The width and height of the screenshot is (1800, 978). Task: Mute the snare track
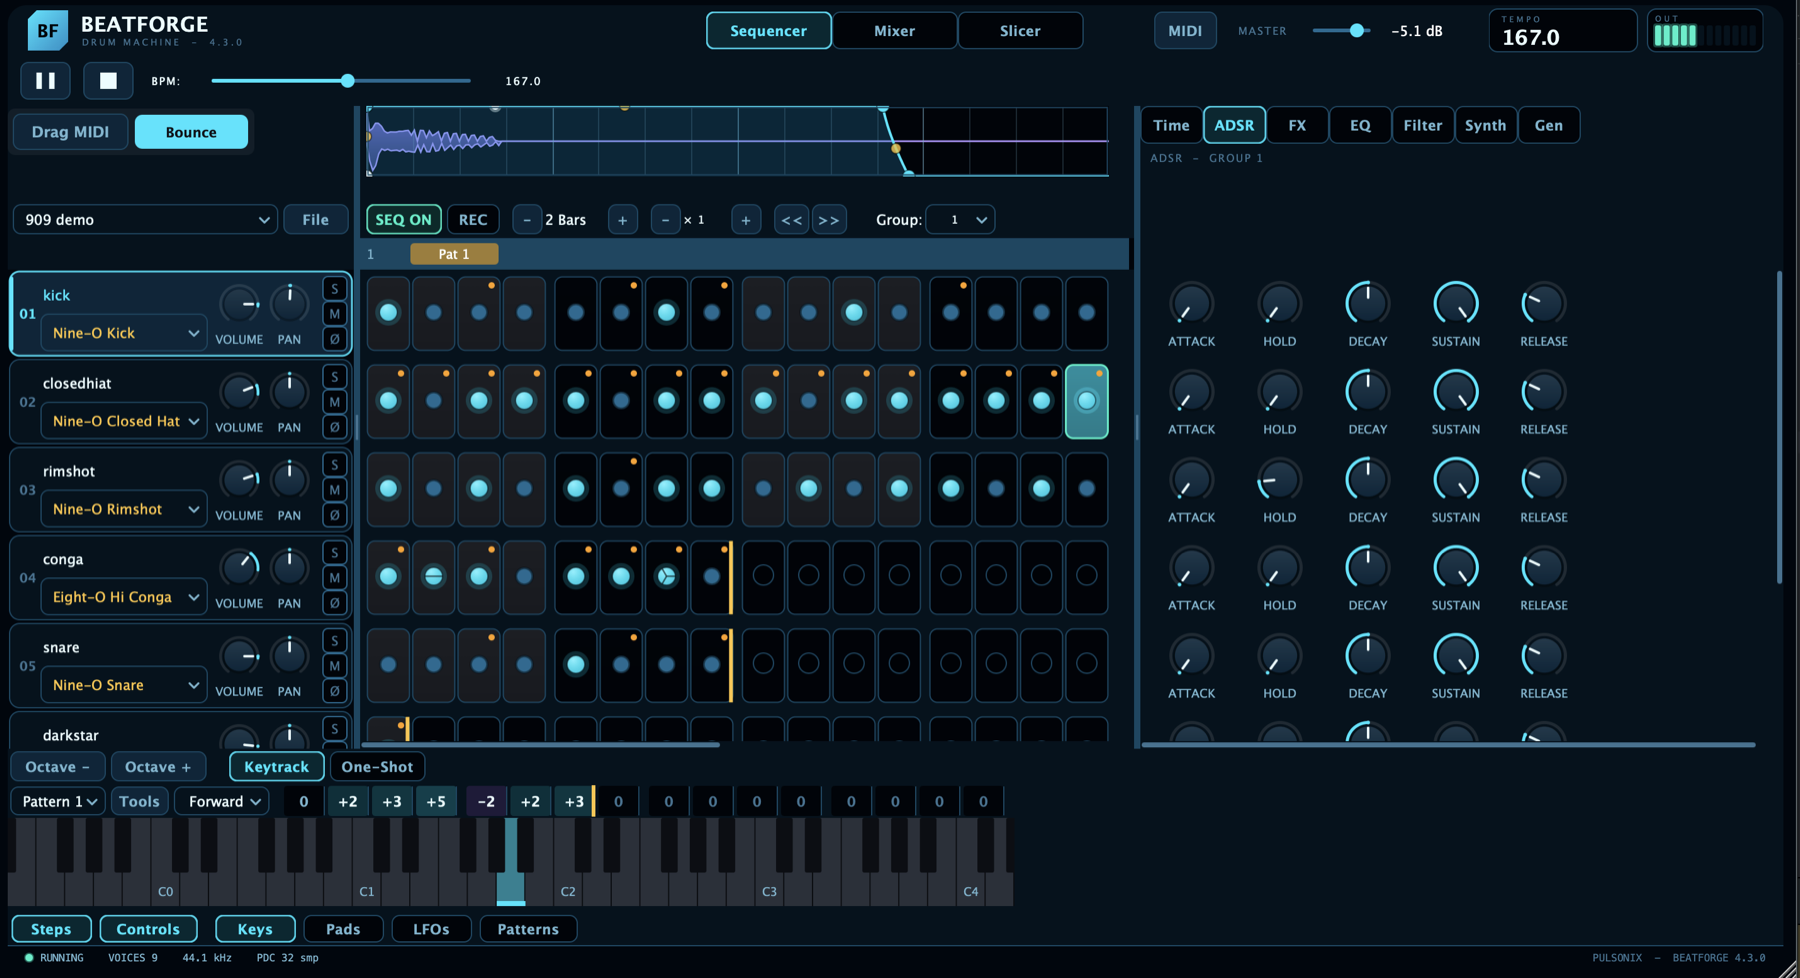click(335, 666)
